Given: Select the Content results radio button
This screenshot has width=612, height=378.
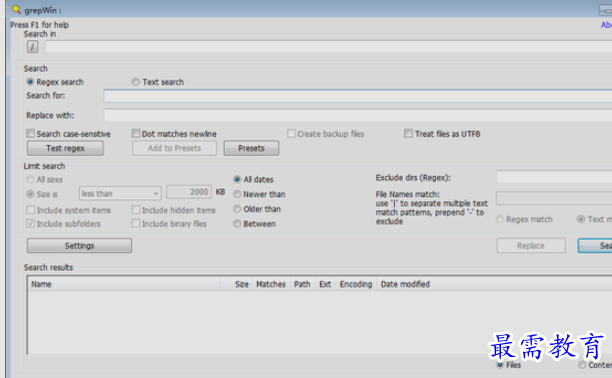Looking at the screenshot, I should (582, 365).
